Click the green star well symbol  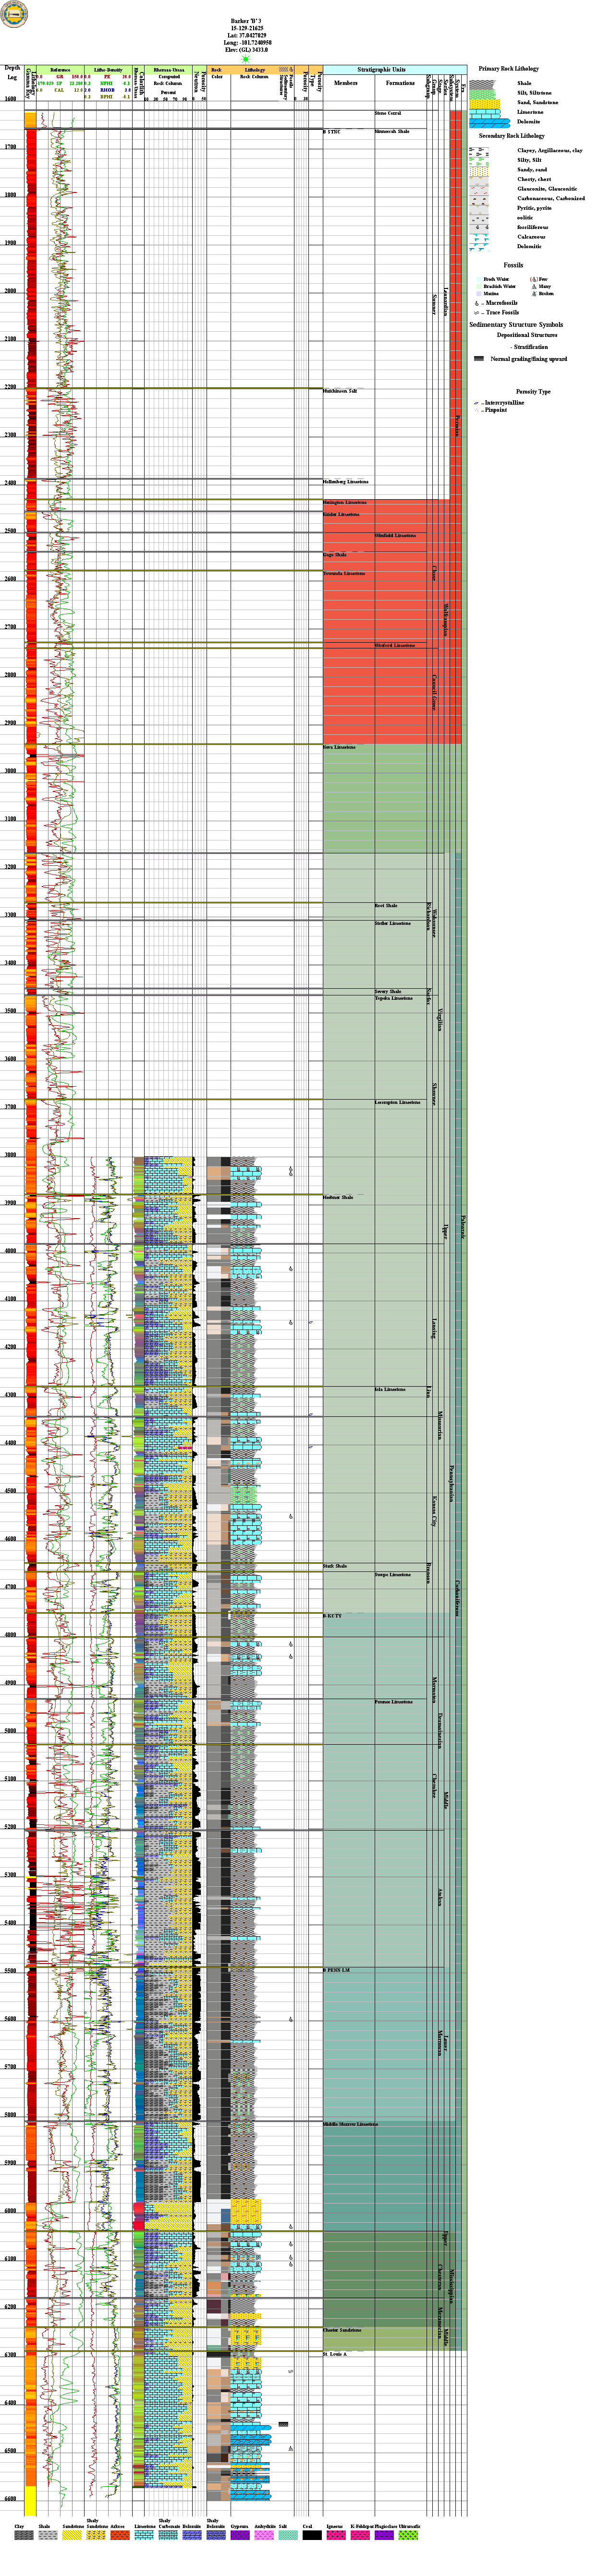point(246,59)
